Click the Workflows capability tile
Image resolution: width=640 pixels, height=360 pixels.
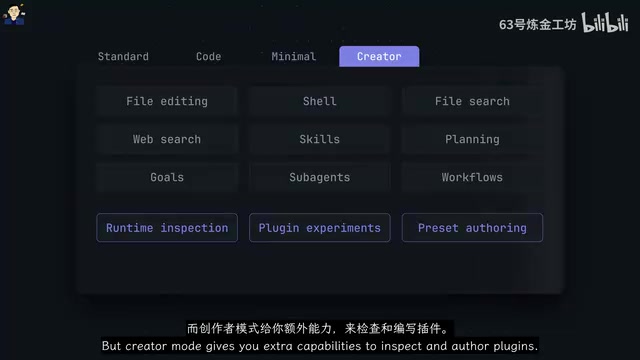472,177
